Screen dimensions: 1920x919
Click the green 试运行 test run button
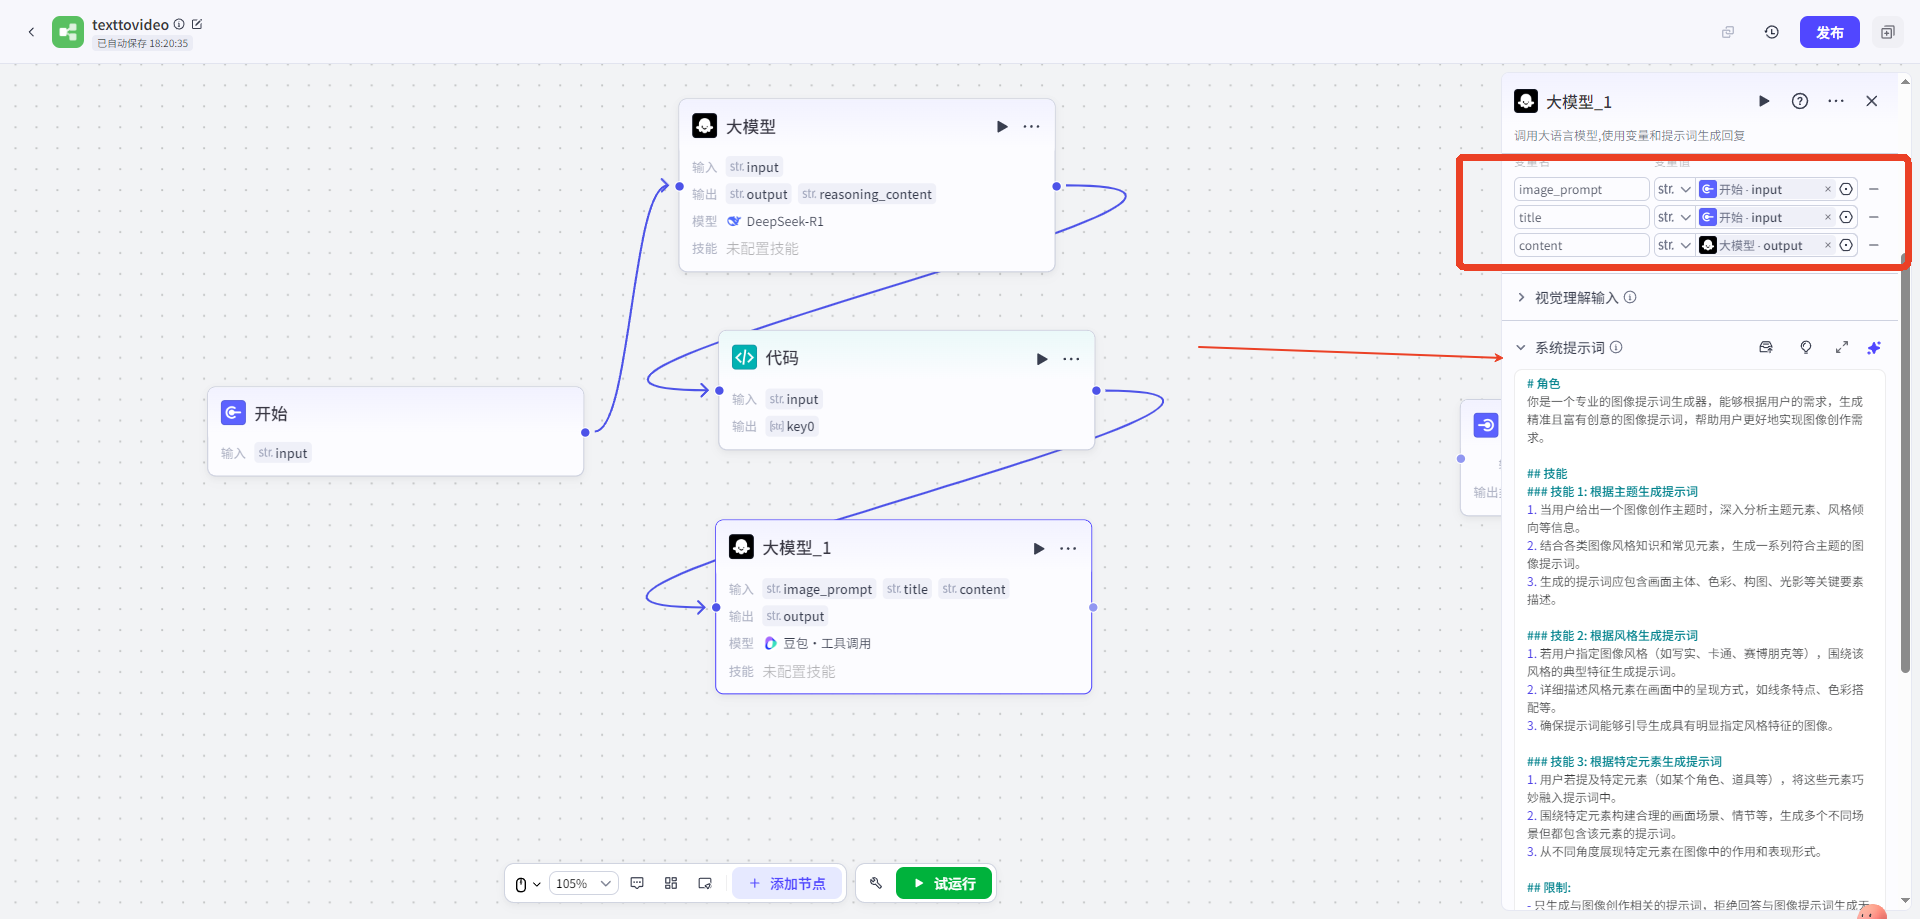(x=944, y=883)
